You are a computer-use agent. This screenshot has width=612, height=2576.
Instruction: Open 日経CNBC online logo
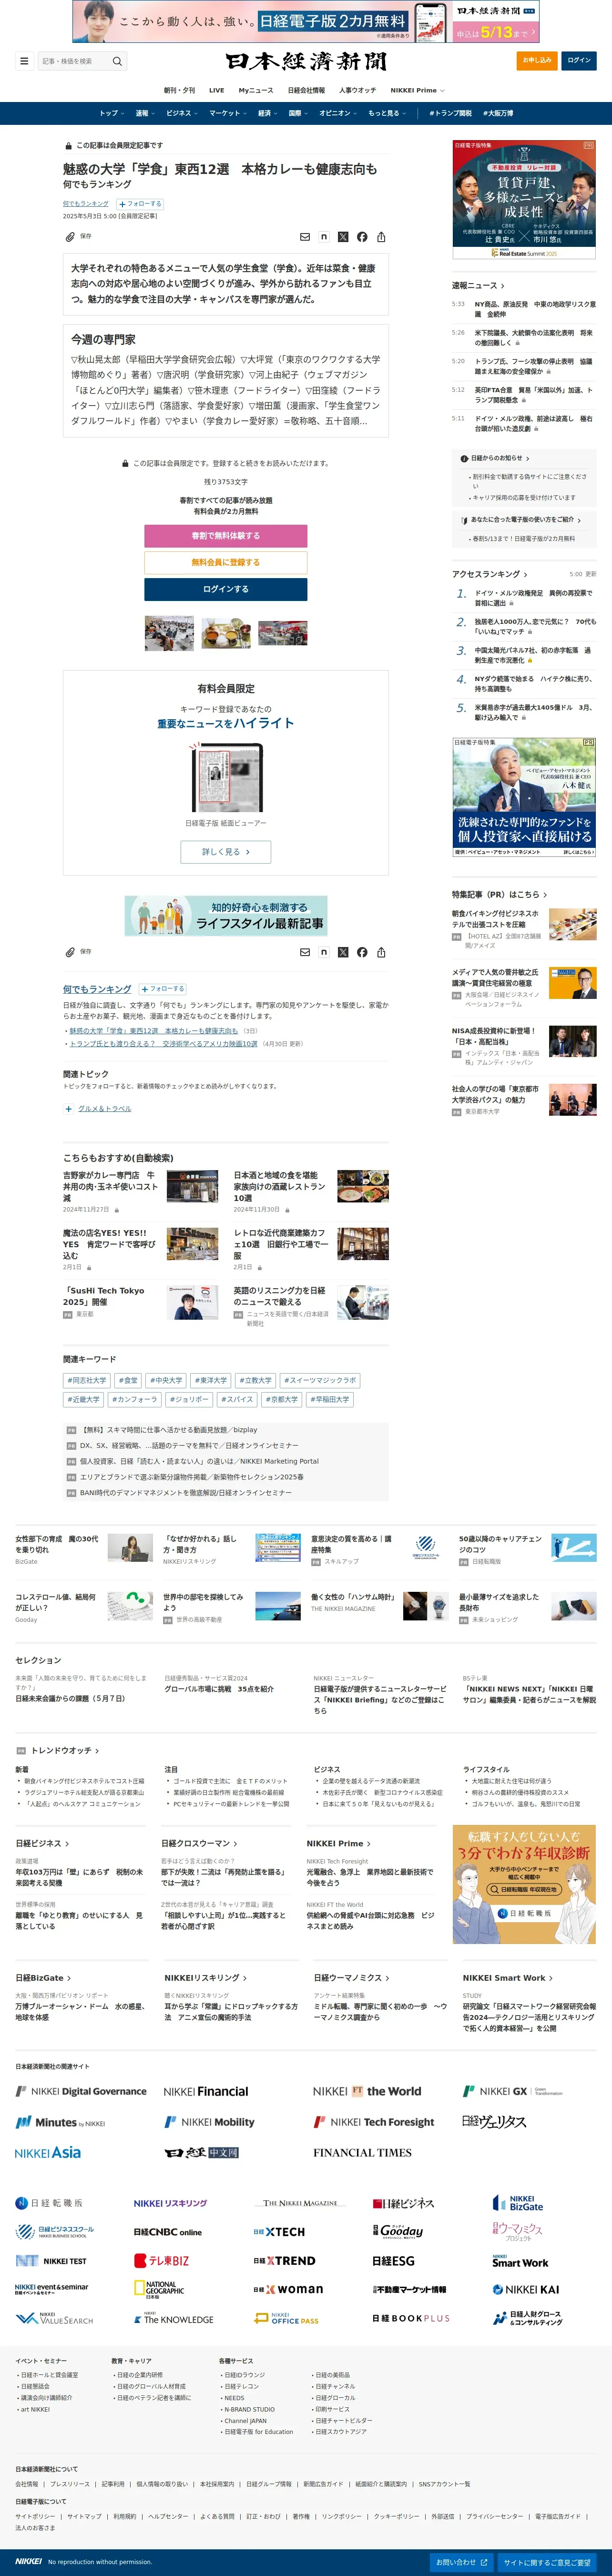coord(168,2232)
